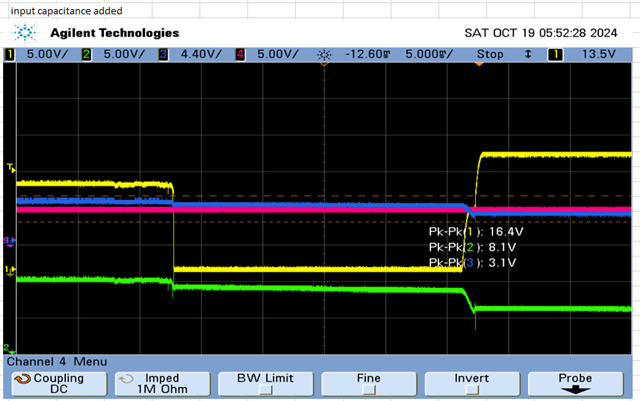Image resolution: width=640 pixels, height=401 pixels.
Task: Select the pink channel 4 badge
Action: [240, 54]
